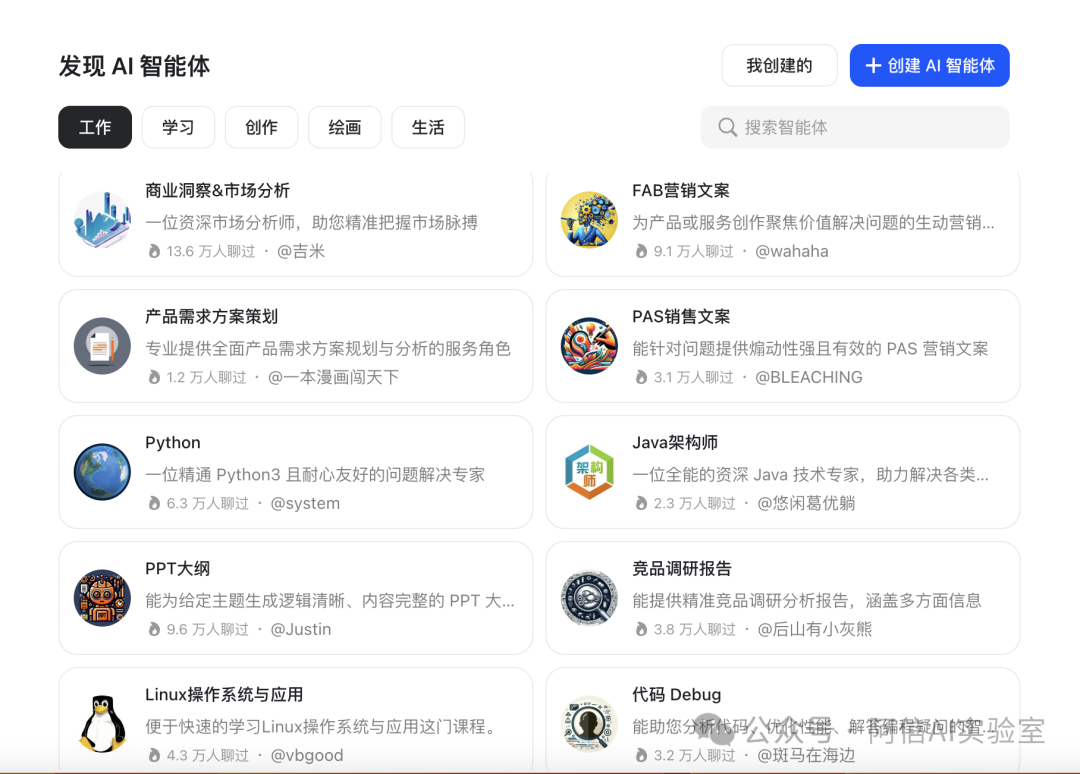This screenshot has height=774, width=1080.
Task: Click author name @system
Action: pyautogui.click(x=306, y=503)
